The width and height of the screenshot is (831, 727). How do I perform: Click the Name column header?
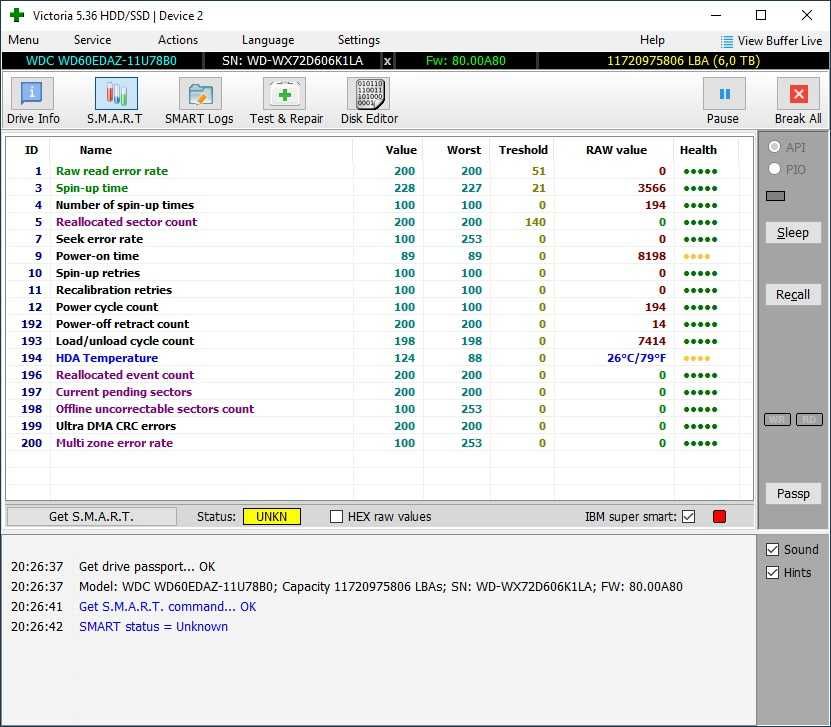[x=95, y=150]
